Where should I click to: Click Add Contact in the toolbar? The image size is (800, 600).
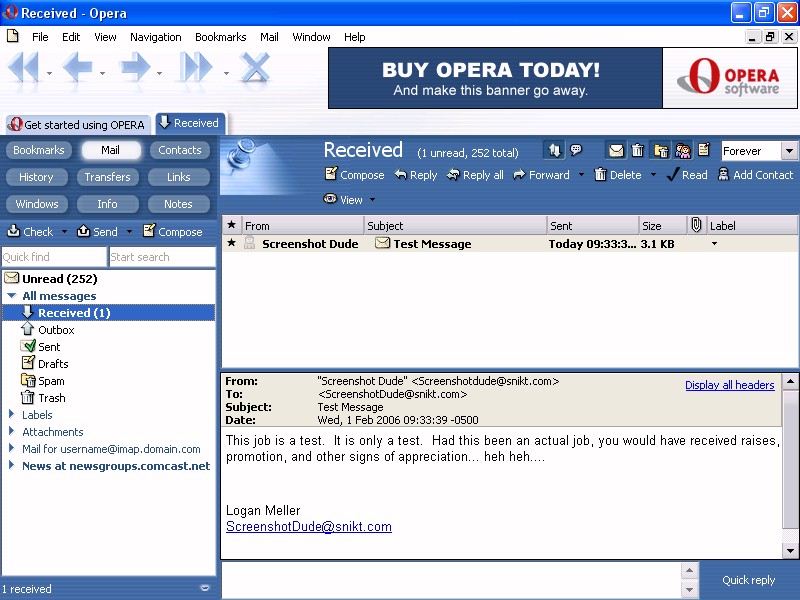pos(755,175)
